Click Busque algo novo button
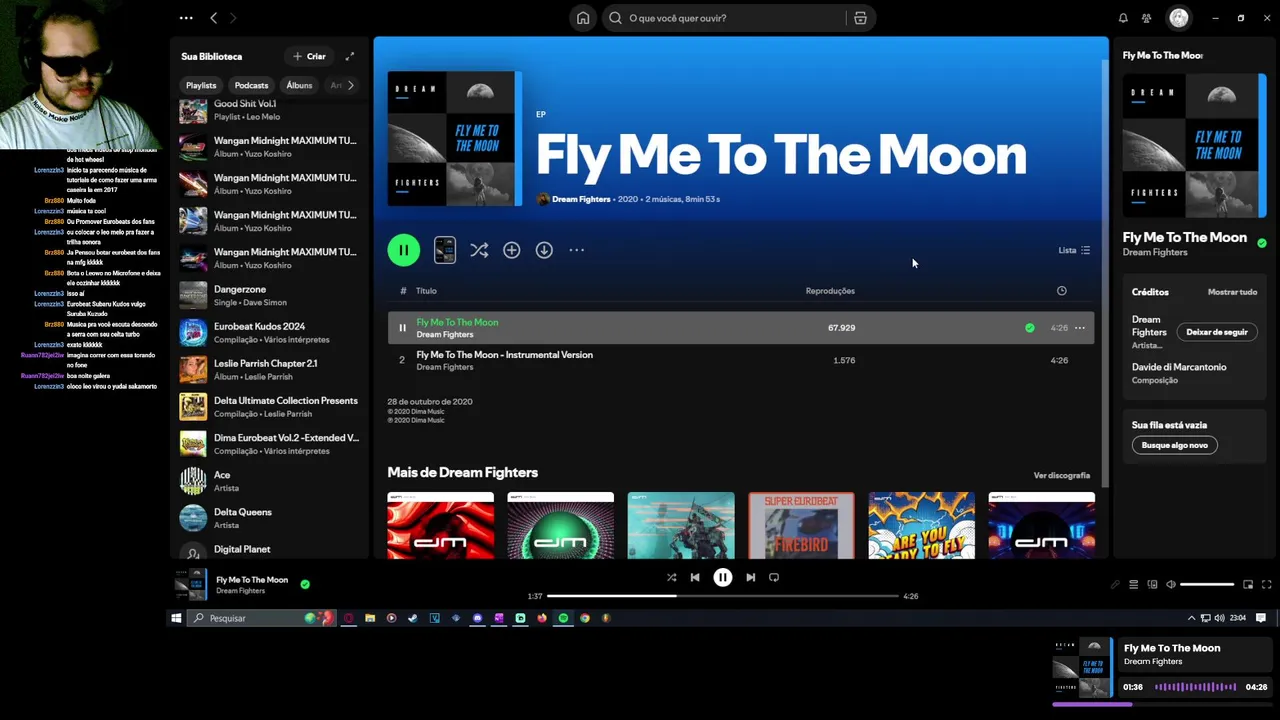Screen dimensions: 1280x720 [x=1175, y=445]
